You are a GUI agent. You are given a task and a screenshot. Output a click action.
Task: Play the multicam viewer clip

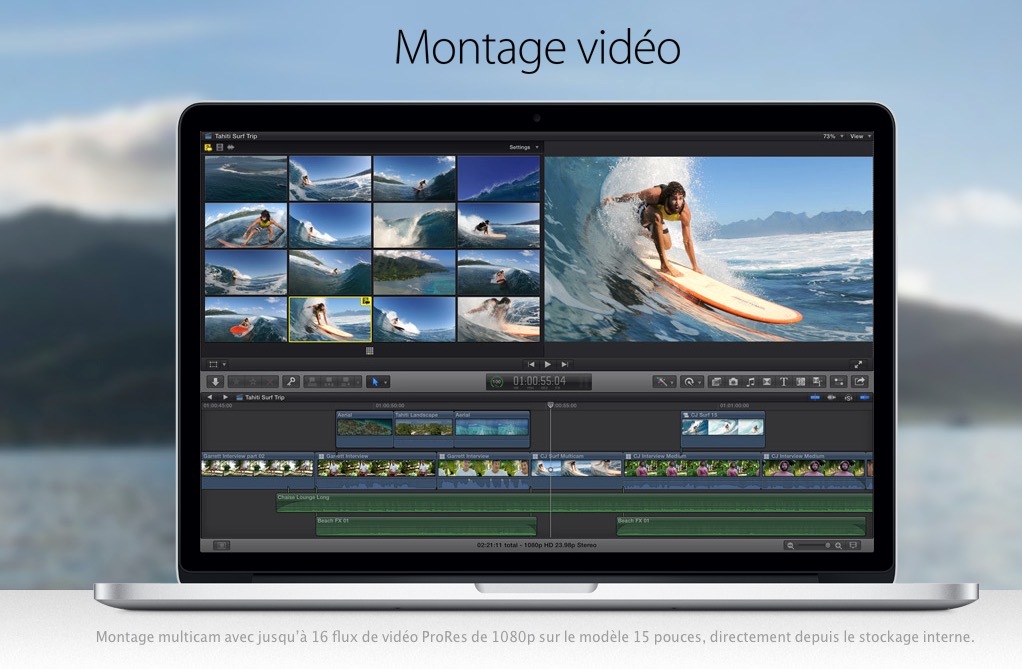548,364
